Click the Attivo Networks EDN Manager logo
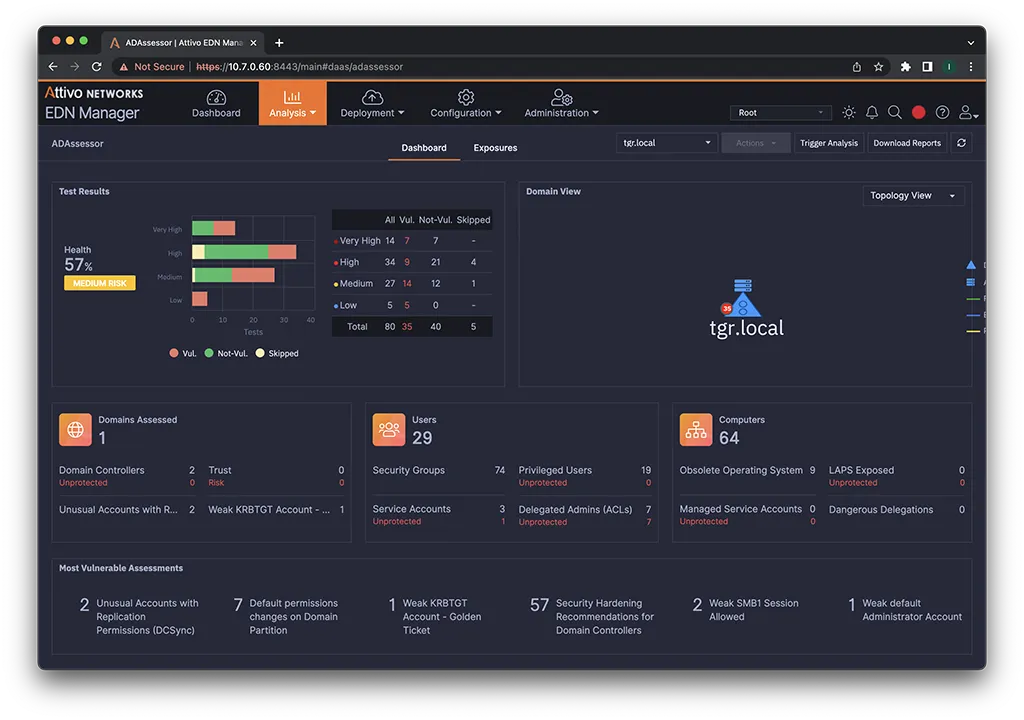The image size is (1024, 720). 93,103
